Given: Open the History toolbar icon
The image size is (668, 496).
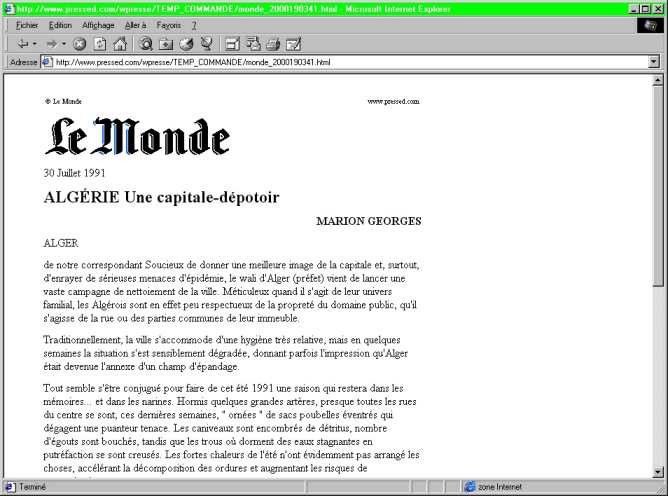Looking at the screenshot, I should click(186, 44).
